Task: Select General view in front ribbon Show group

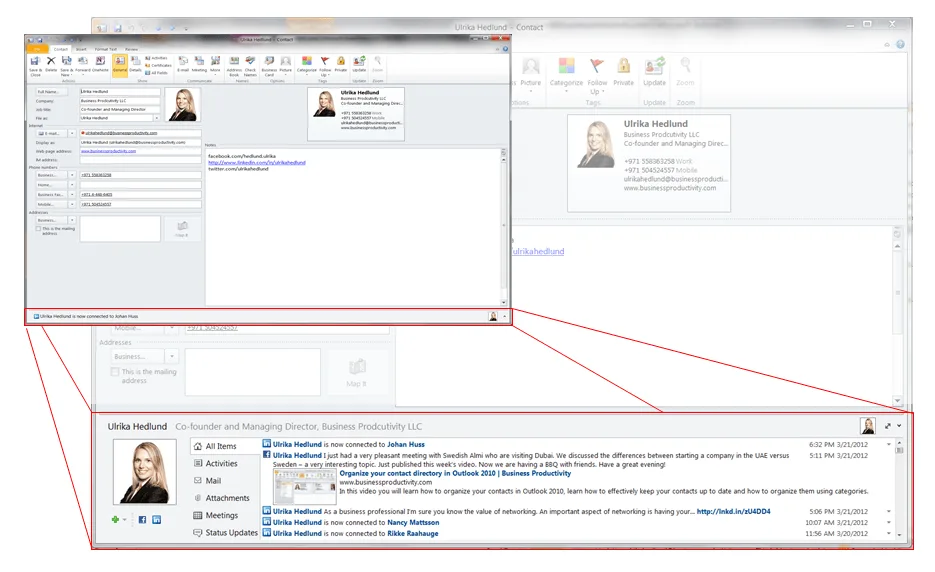Action: [120, 64]
